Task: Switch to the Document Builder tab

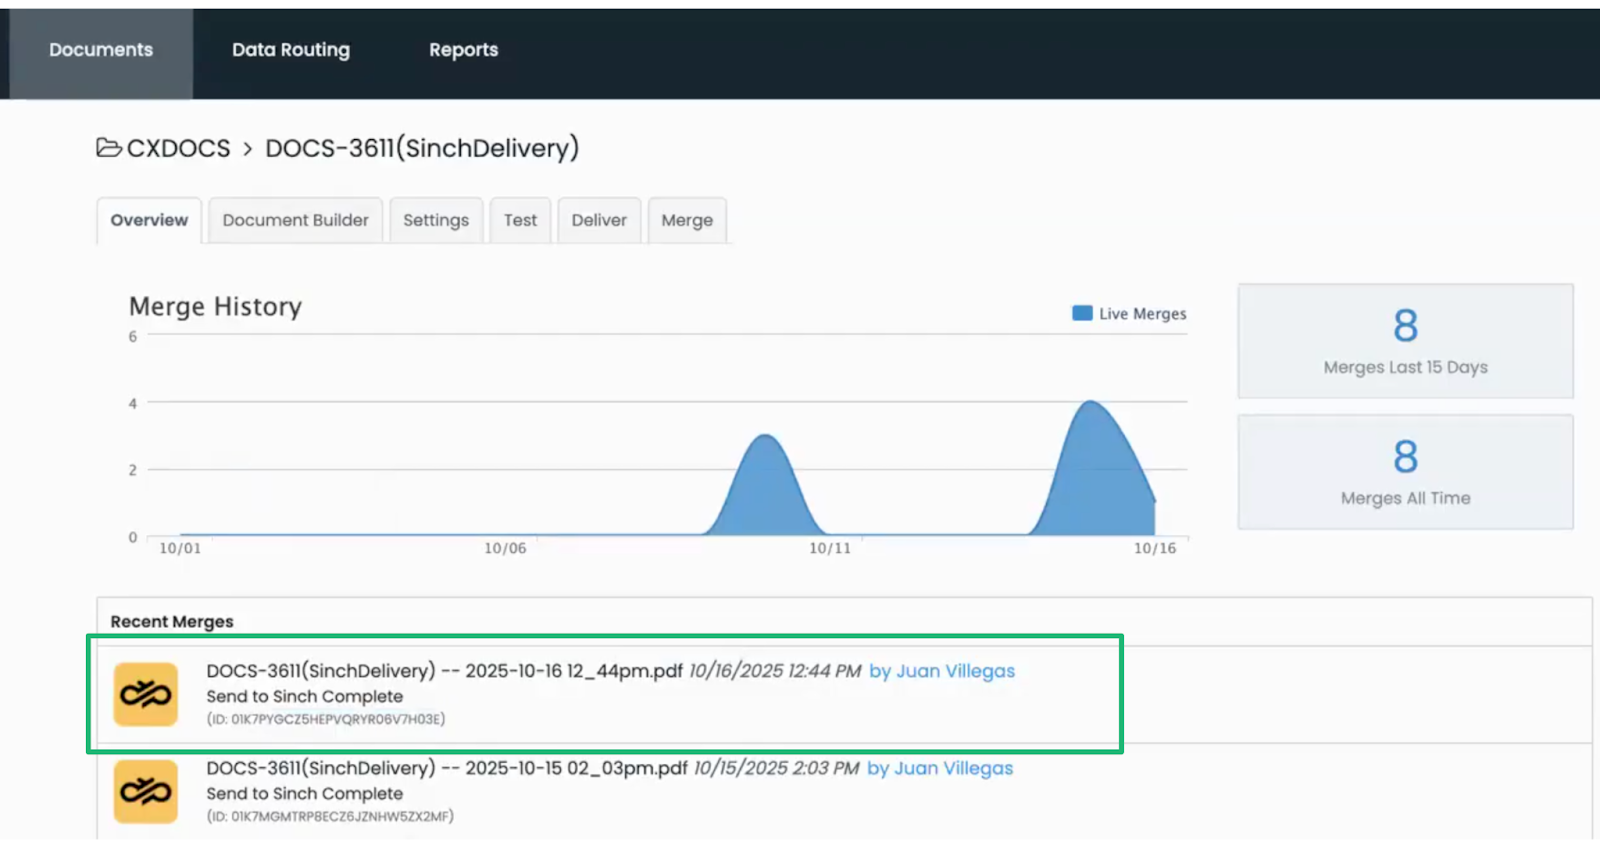Action: [x=295, y=220]
